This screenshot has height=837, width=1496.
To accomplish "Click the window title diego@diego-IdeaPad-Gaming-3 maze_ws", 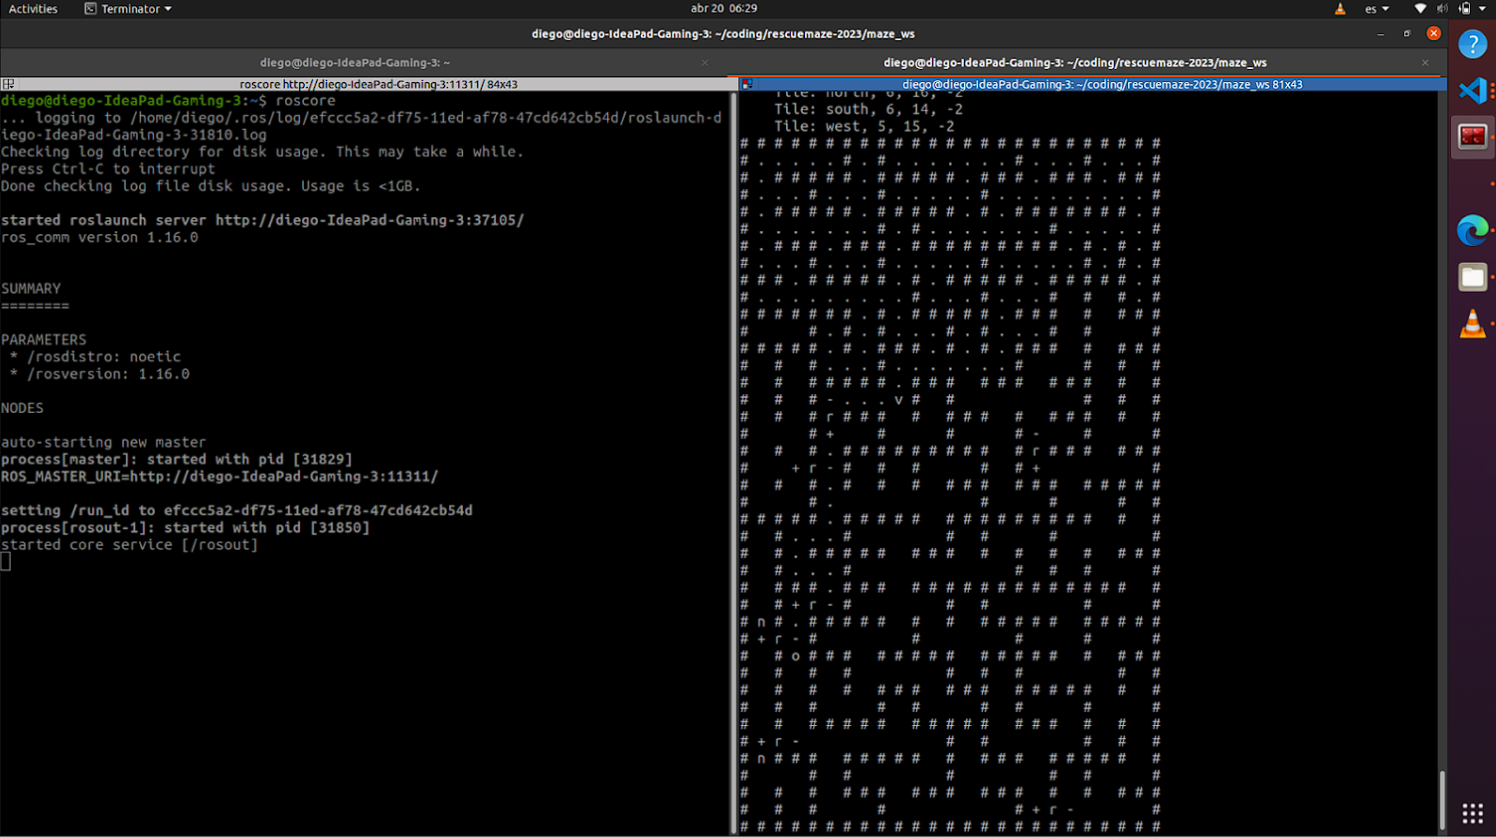I will click(x=723, y=33).
